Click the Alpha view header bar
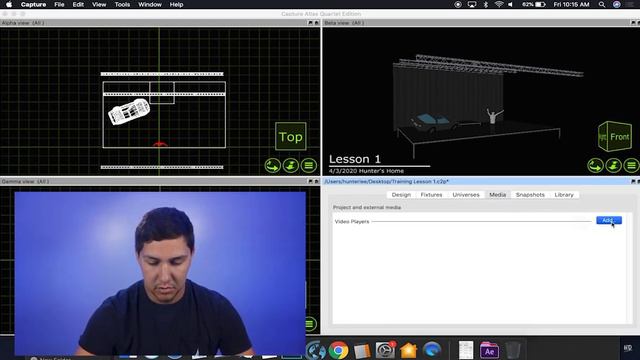 click(x=160, y=23)
